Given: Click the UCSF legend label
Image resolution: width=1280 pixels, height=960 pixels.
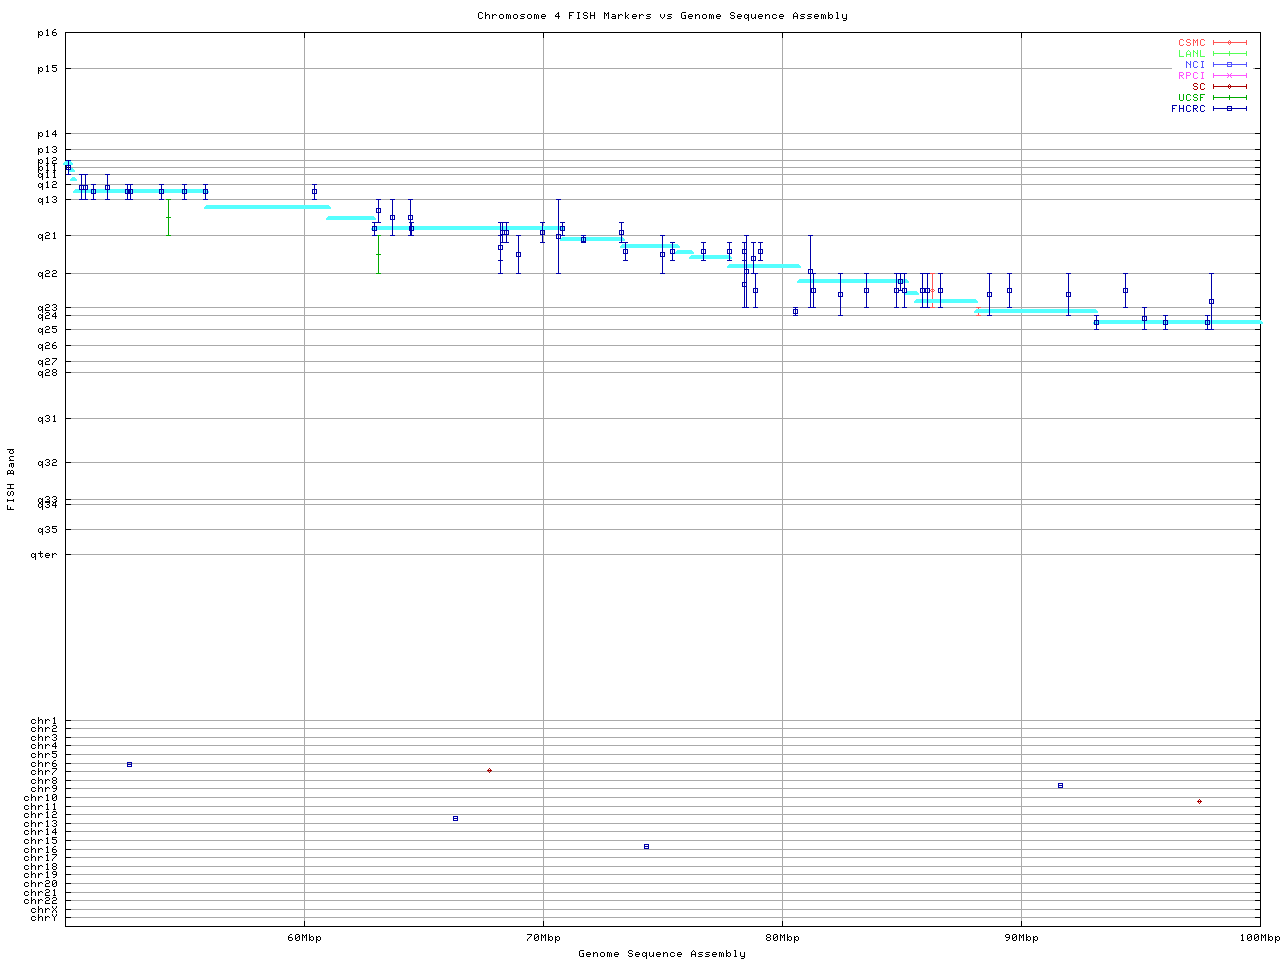Looking at the screenshot, I should click(1191, 97).
